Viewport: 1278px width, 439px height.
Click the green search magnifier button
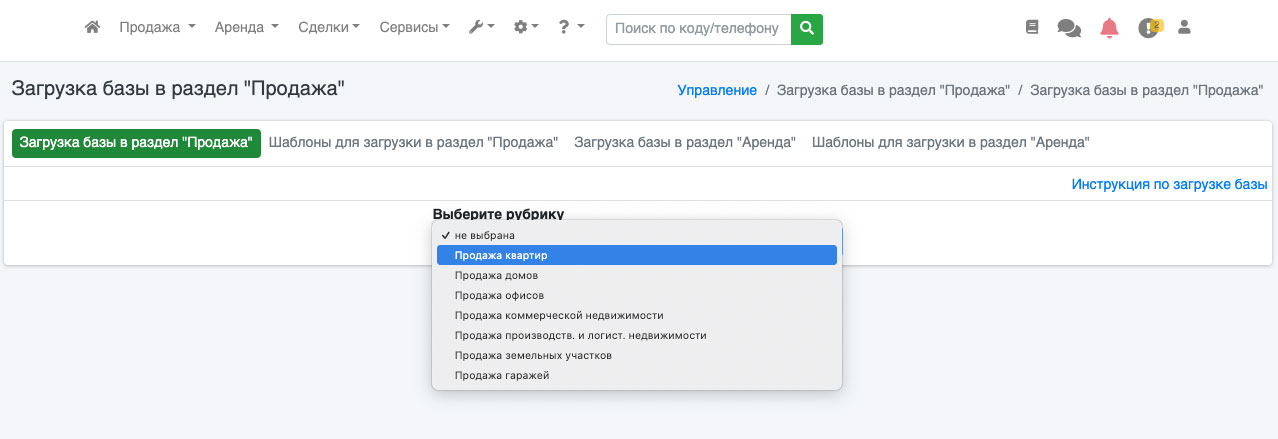806,29
